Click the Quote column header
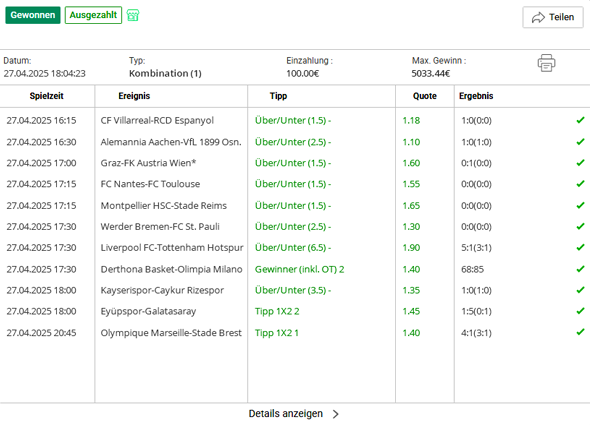The width and height of the screenshot is (590, 425). (x=425, y=96)
